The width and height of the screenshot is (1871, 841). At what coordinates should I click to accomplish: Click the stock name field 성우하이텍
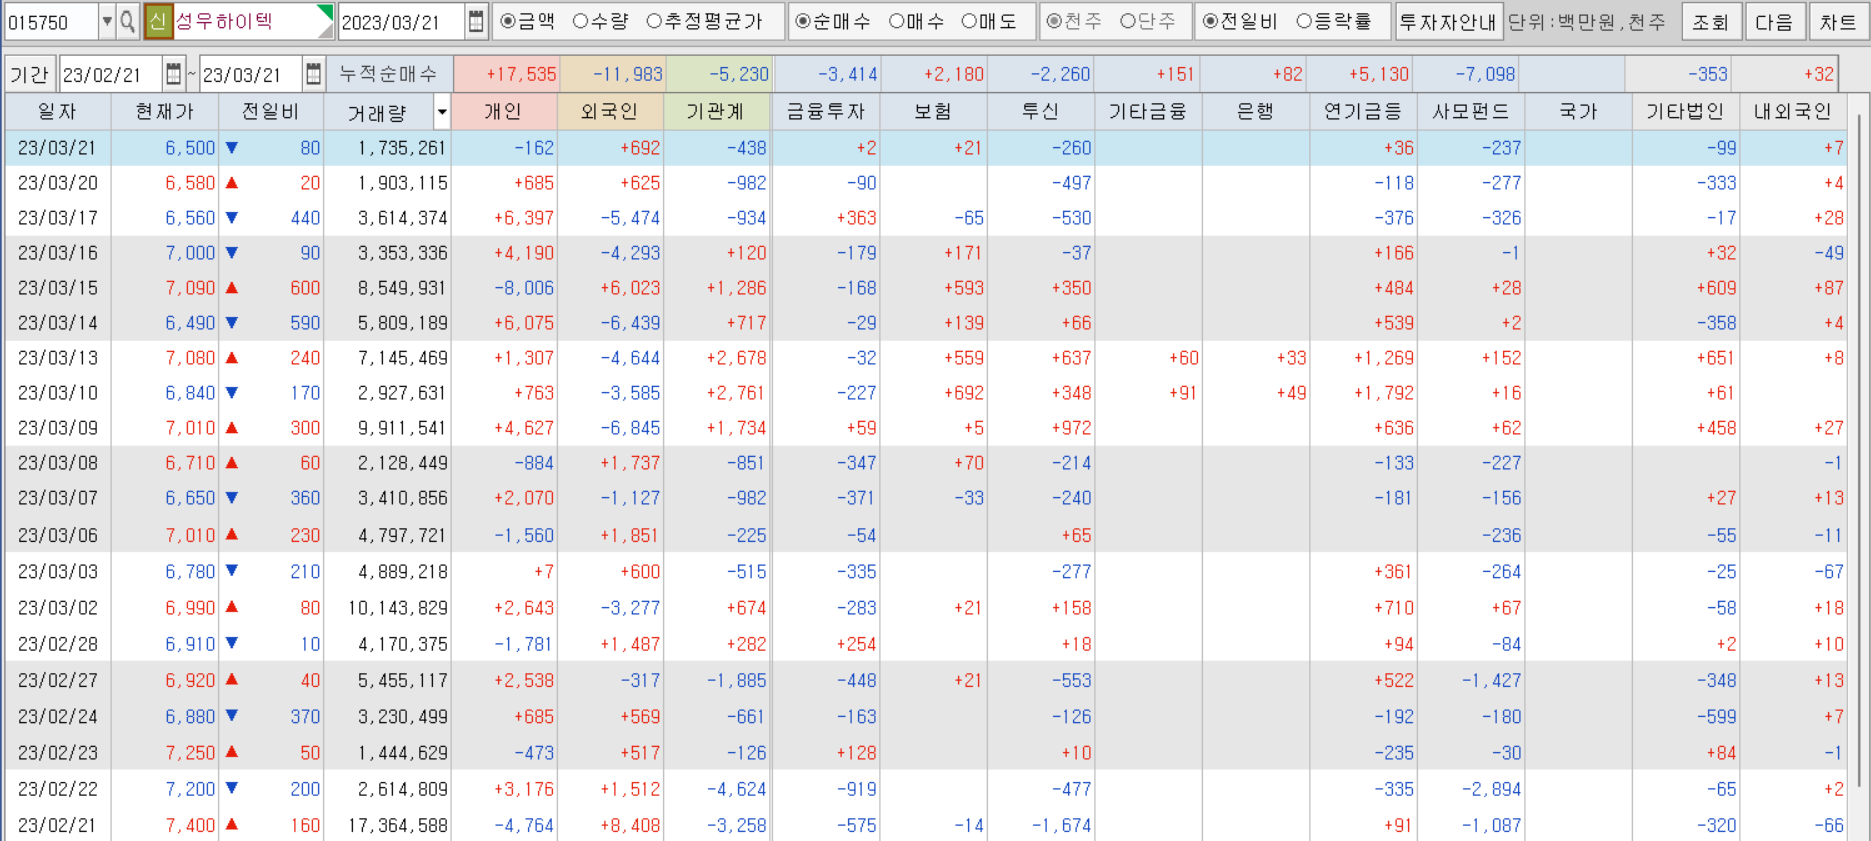click(x=253, y=21)
